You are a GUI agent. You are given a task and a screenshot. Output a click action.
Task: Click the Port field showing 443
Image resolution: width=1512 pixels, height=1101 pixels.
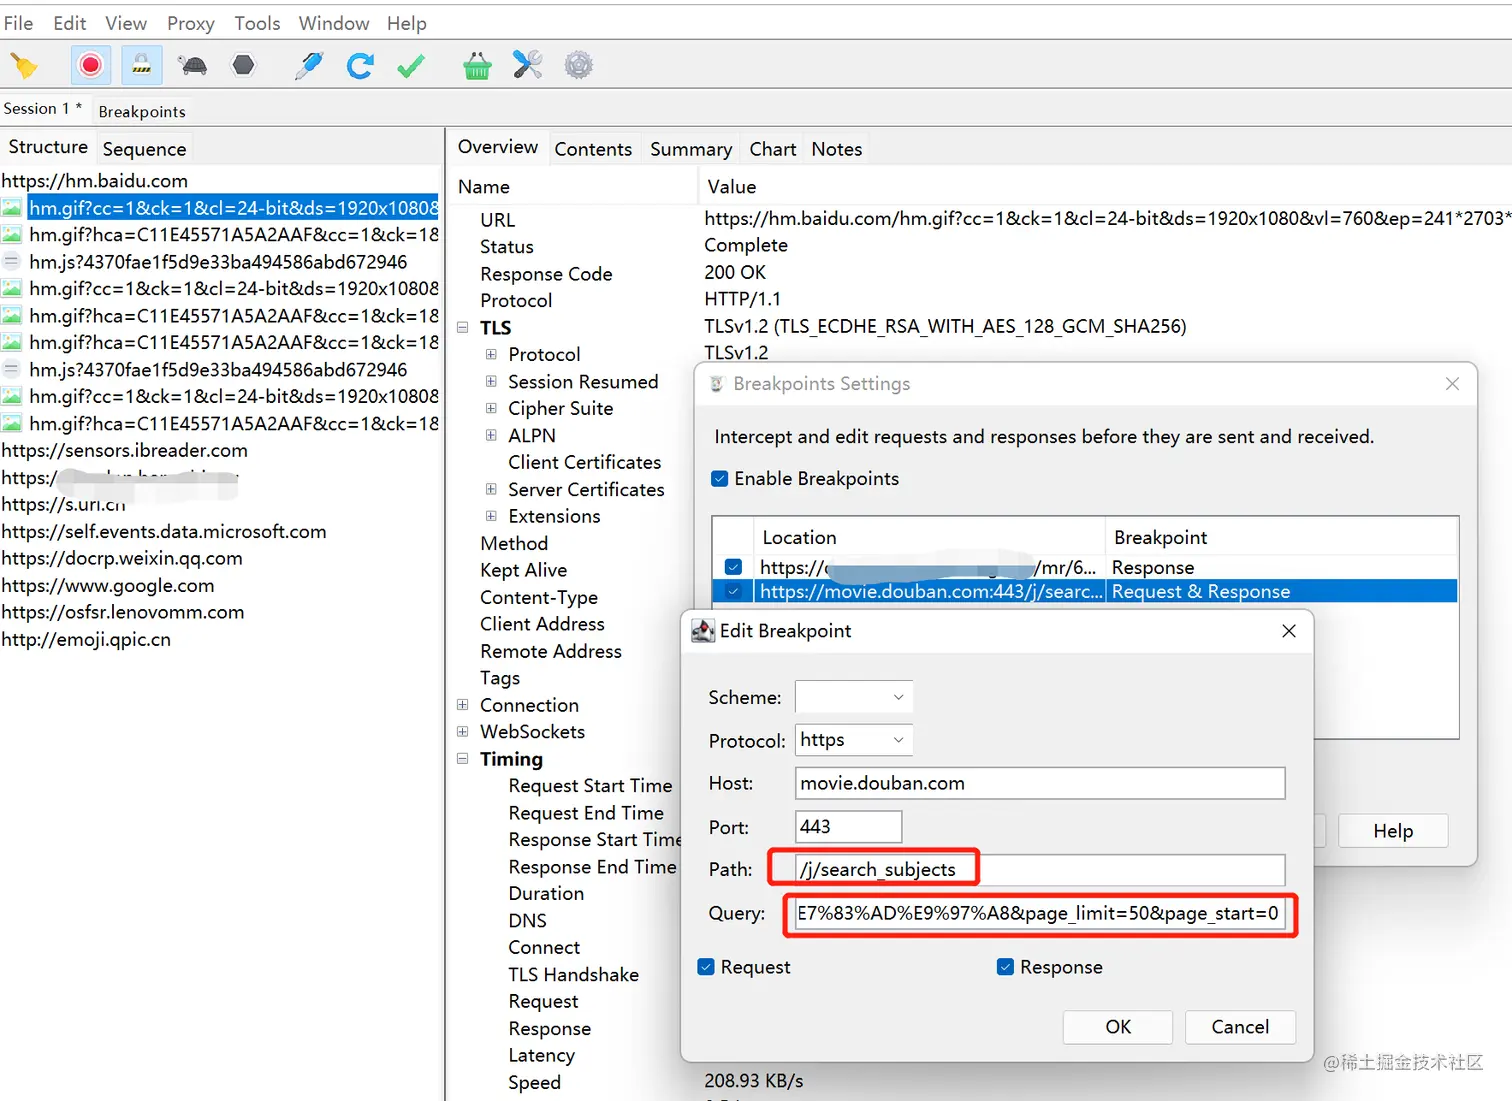[x=849, y=827]
